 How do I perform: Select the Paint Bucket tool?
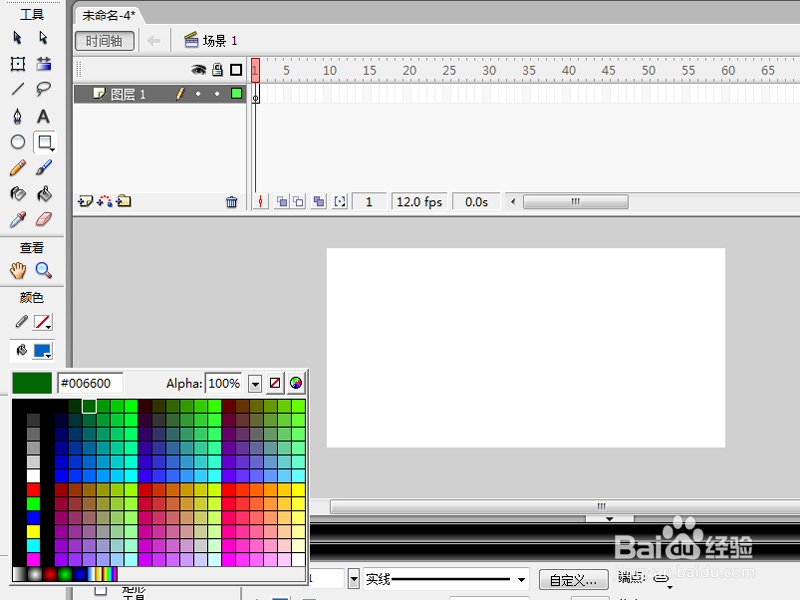click(x=44, y=194)
